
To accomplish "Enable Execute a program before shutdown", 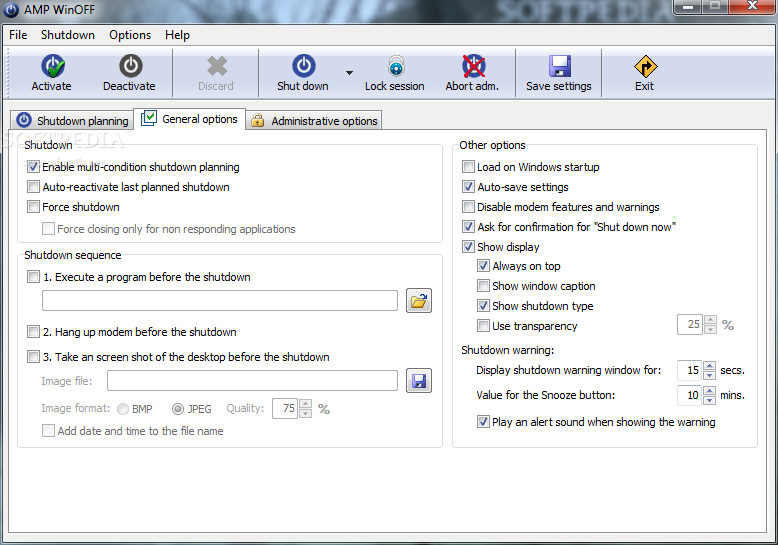I will pyautogui.click(x=33, y=276).
